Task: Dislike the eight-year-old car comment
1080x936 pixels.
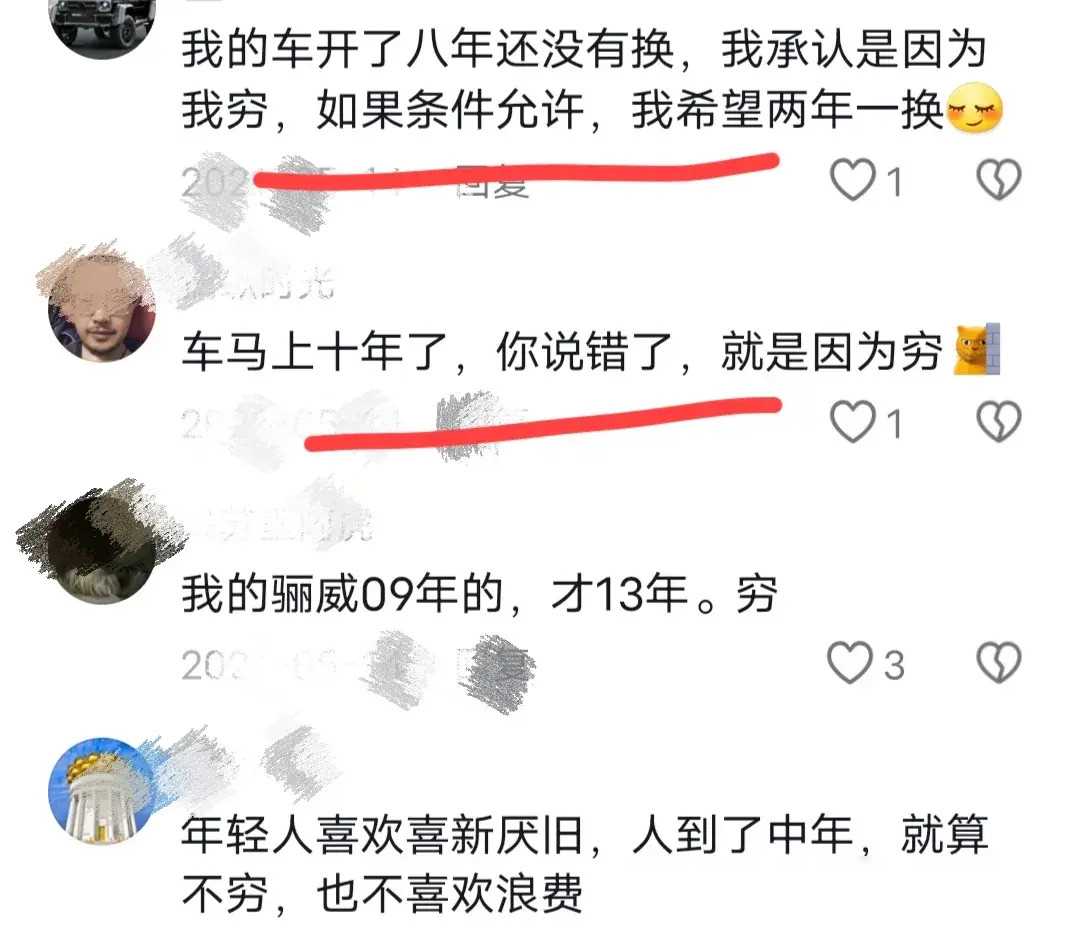Action: [x=999, y=180]
